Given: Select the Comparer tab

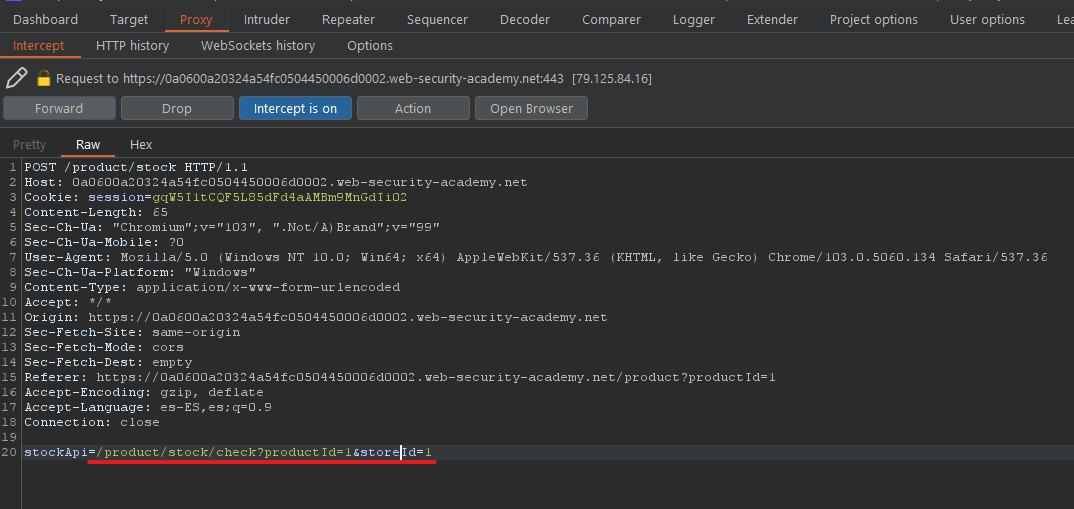Looking at the screenshot, I should (611, 20).
